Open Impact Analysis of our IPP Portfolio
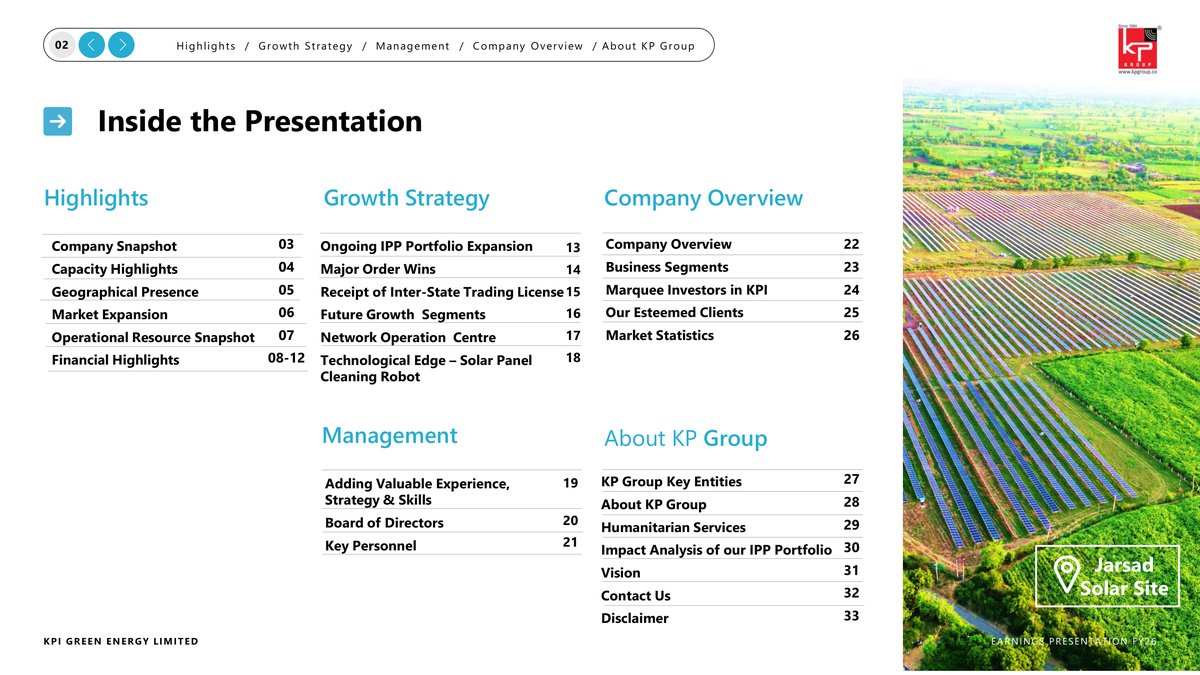1200x675 pixels. click(x=716, y=550)
